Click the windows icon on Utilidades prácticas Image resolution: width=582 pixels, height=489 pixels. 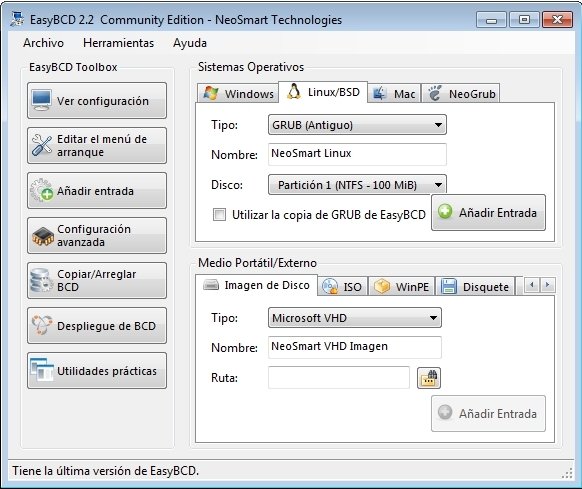(x=42, y=370)
